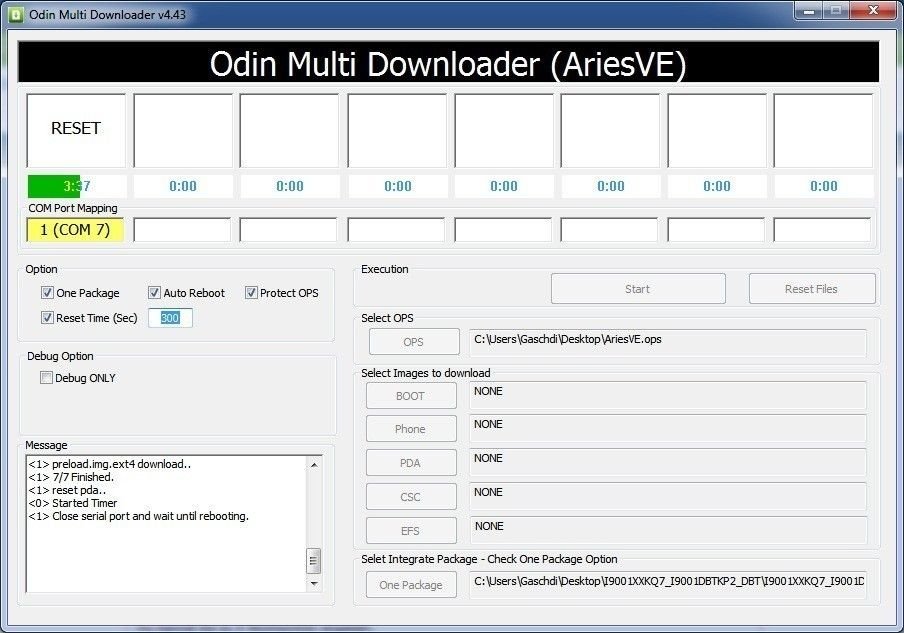Click the yellow 1 (COM 7) port box
Image resolution: width=904 pixels, height=633 pixels.
point(75,229)
